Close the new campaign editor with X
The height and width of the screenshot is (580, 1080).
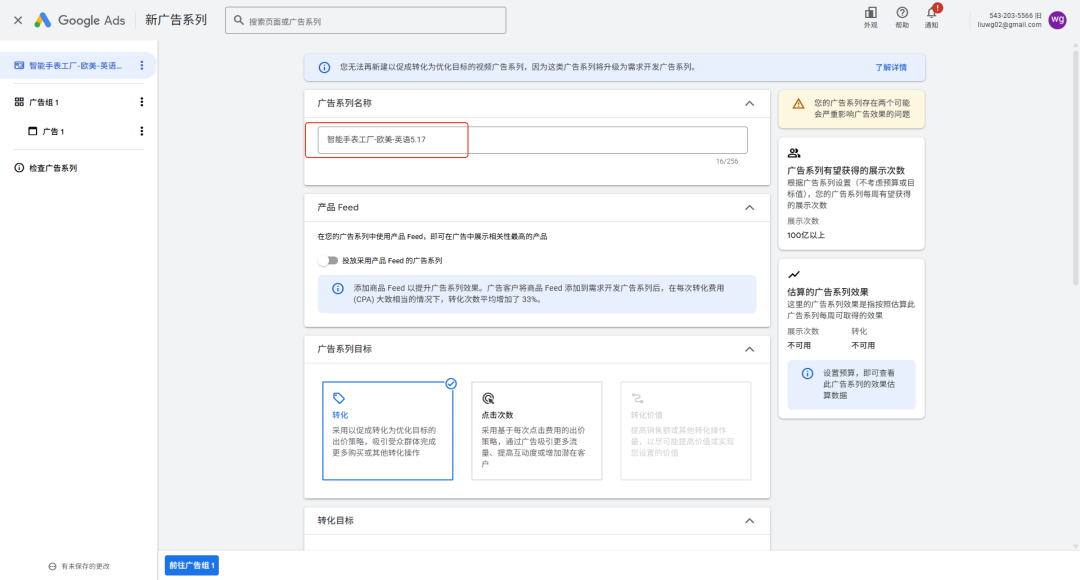coord(18,20)
